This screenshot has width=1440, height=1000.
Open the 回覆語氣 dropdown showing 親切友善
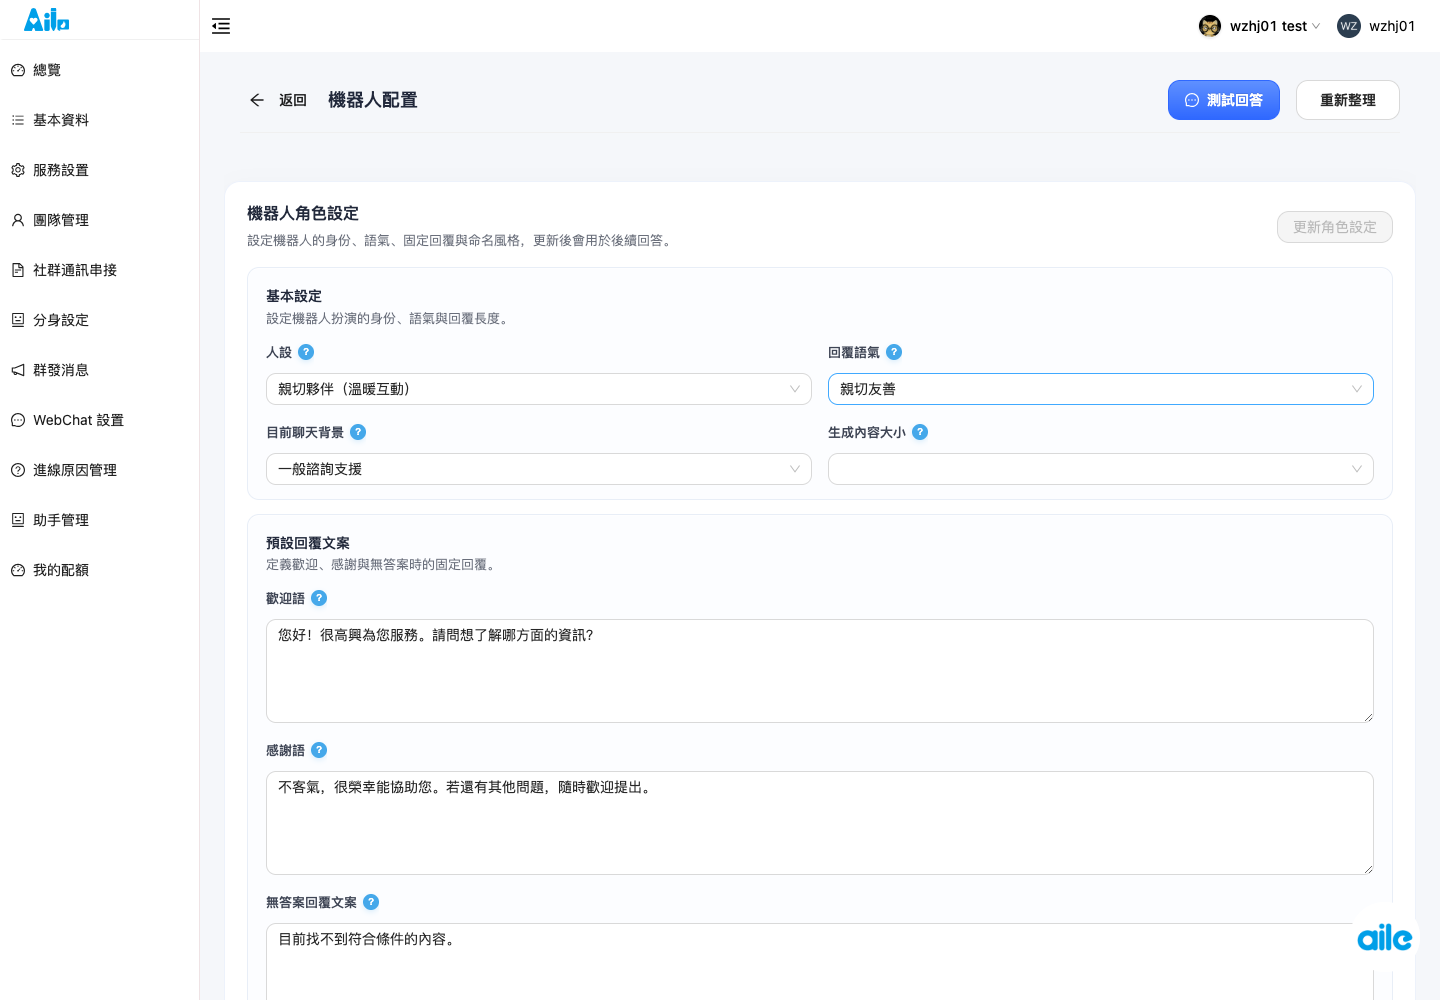(1101, 389)
